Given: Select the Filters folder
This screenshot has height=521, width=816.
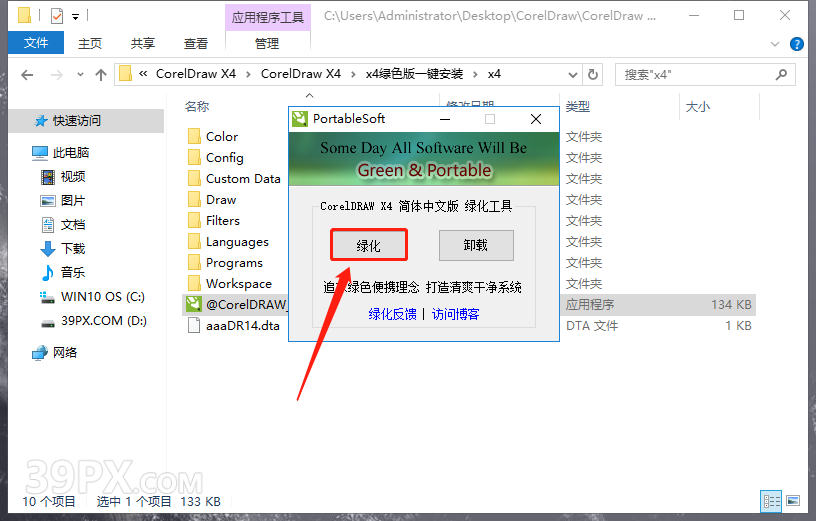Looking at the screenshot, I should click(x=223, y=221).
